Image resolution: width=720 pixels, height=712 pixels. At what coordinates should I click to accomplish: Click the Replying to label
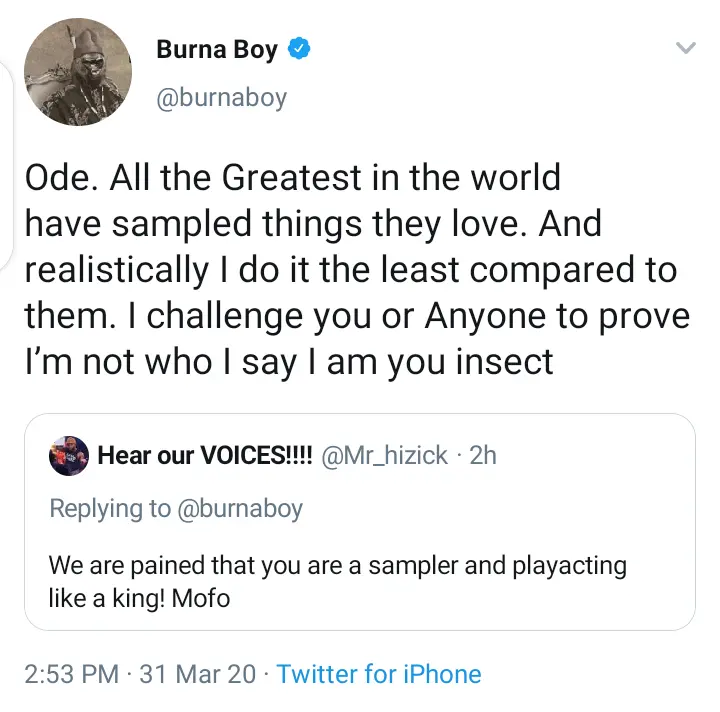coord(110,509)
